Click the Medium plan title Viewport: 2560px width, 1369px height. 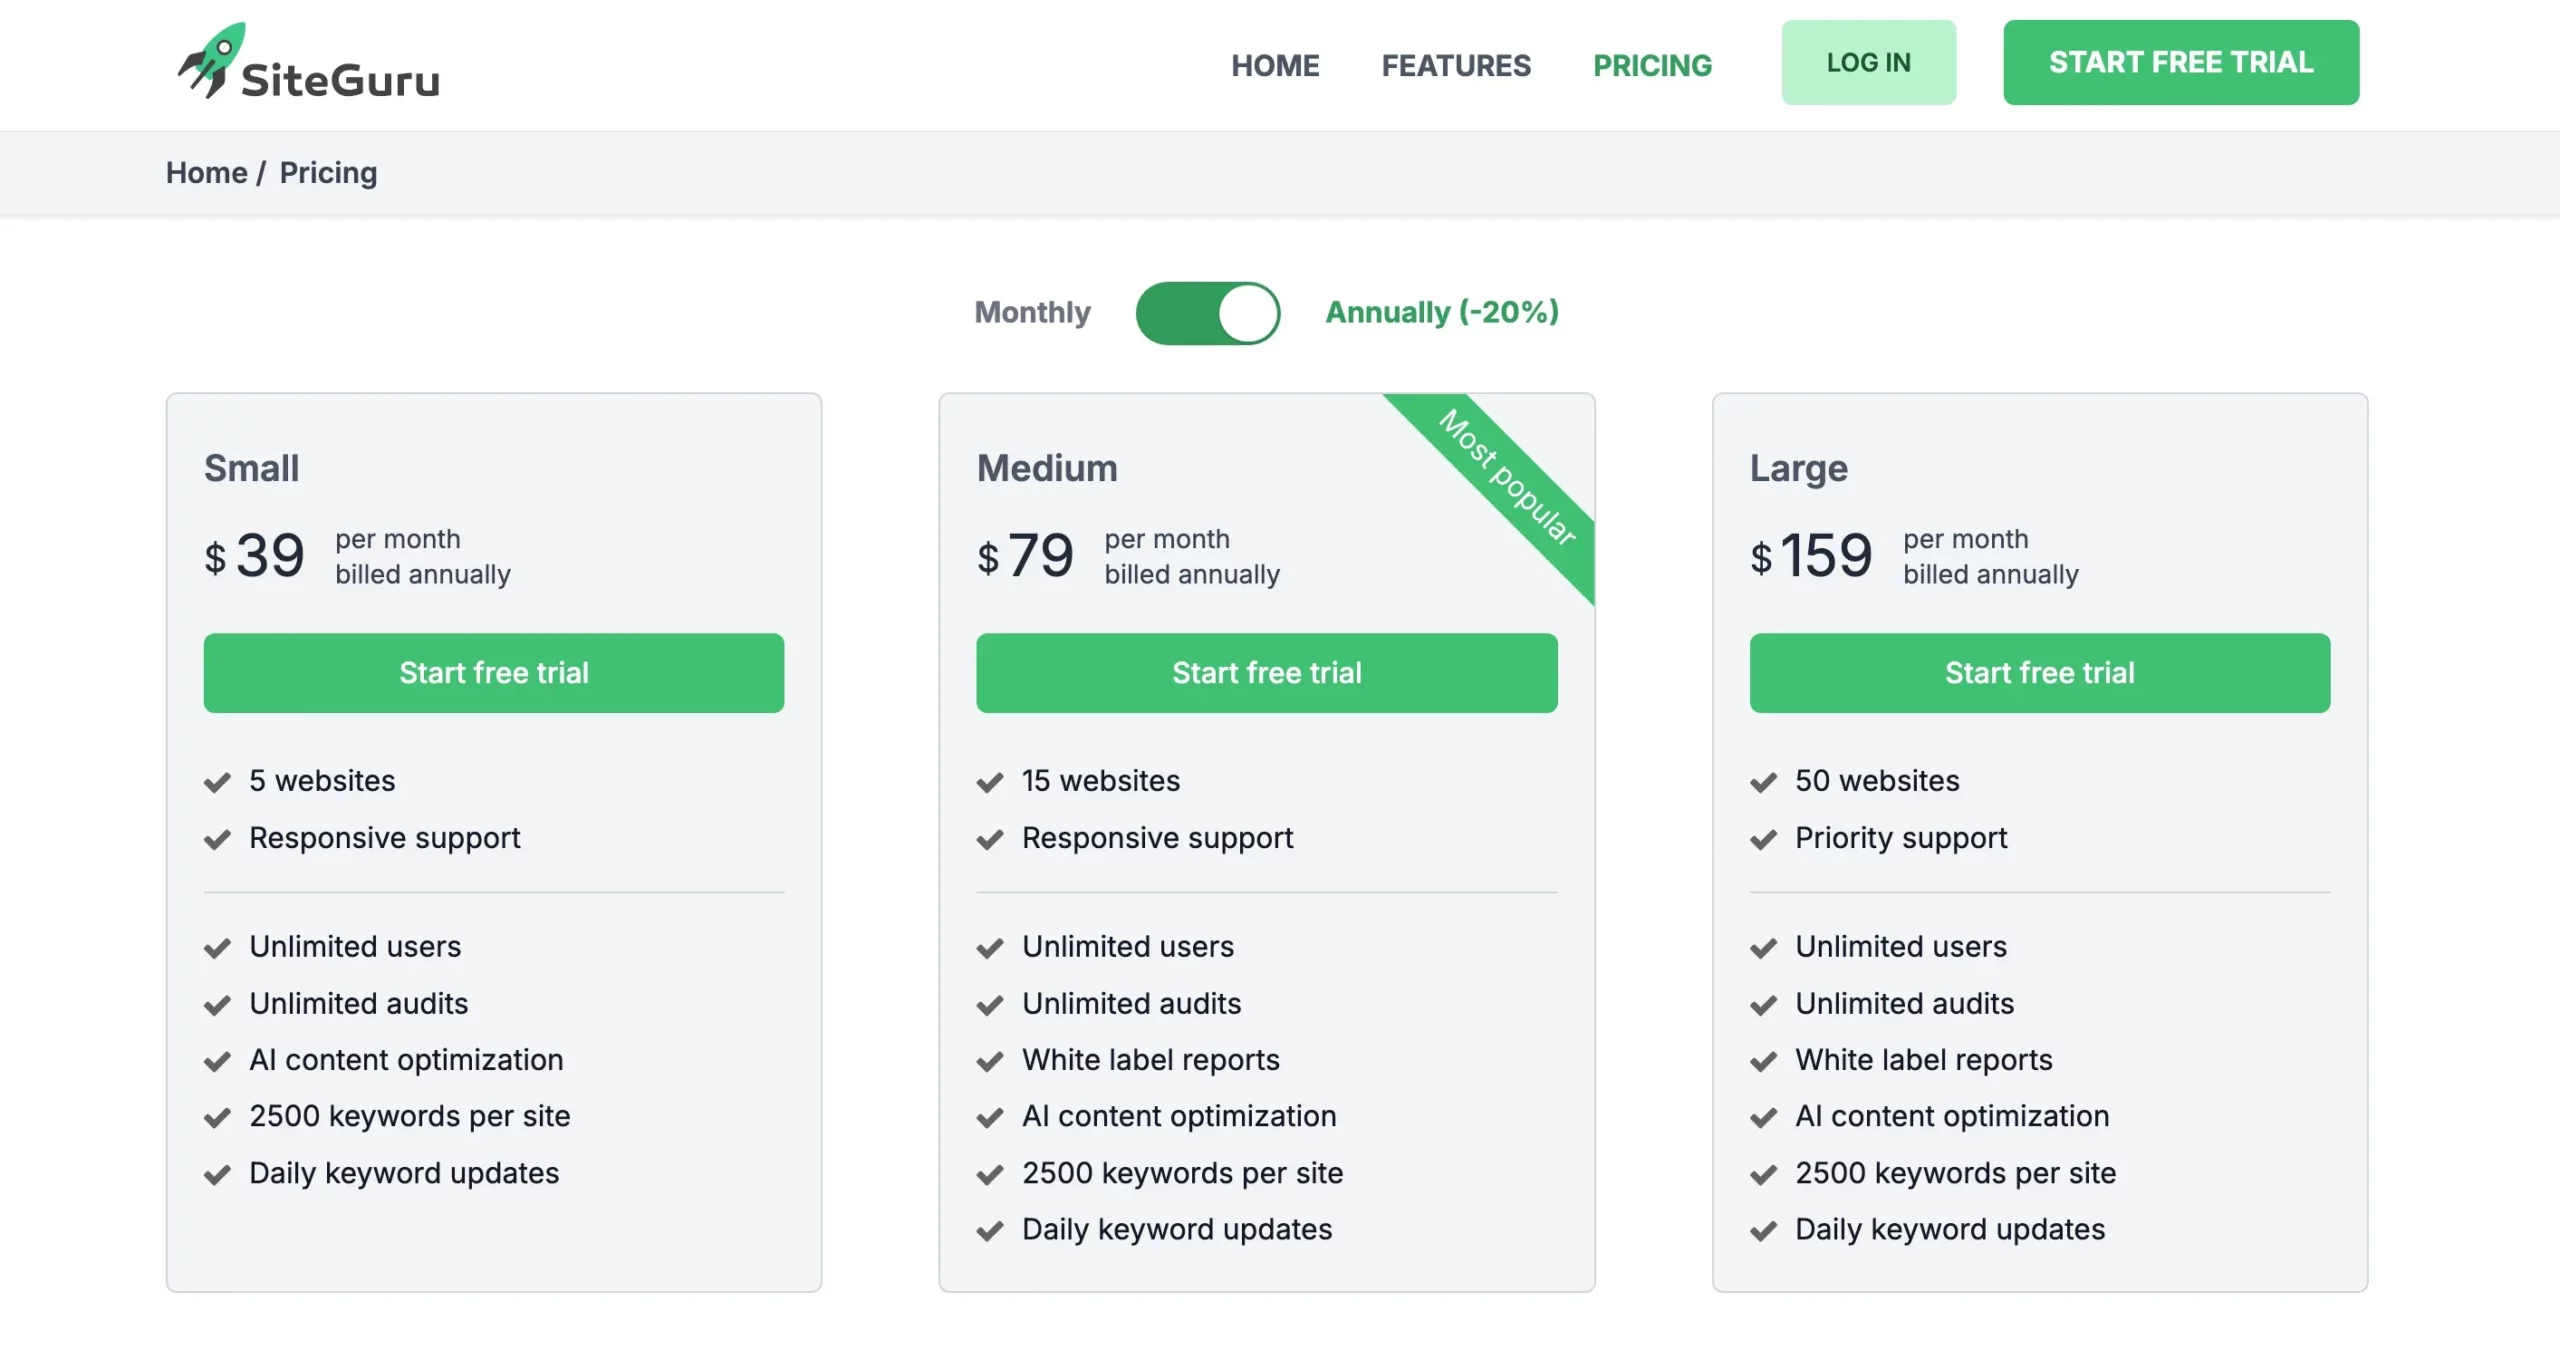coord(1047,468)
